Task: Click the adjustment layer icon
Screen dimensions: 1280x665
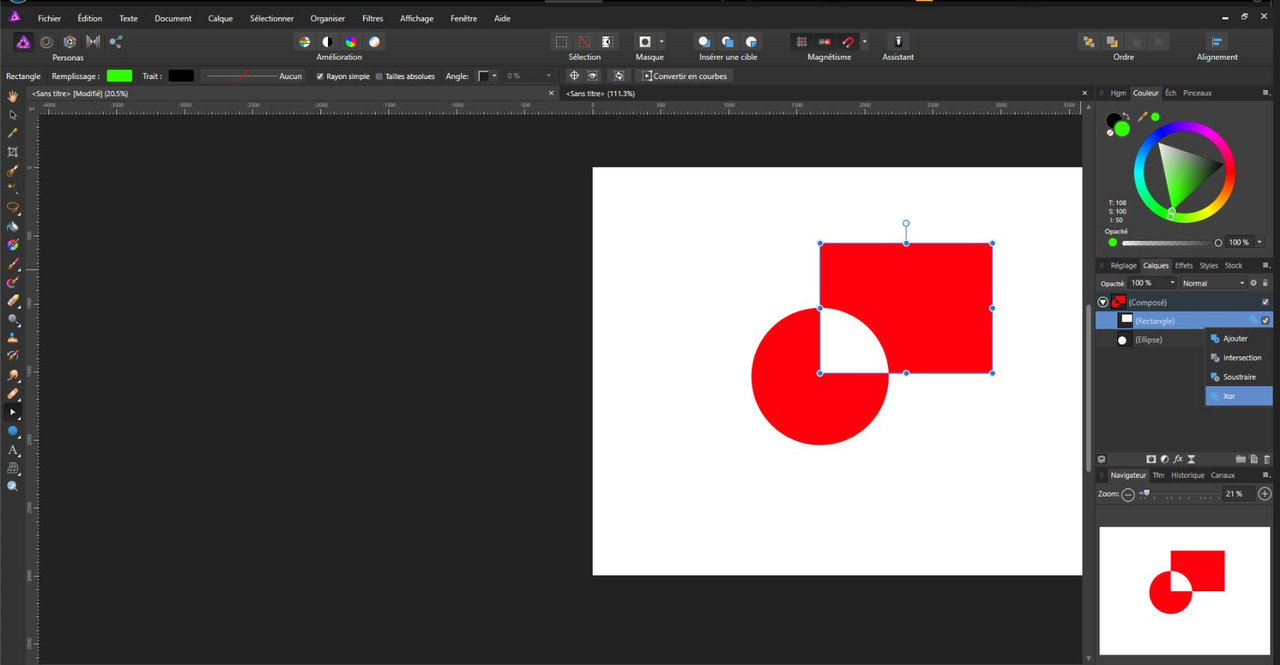Action: pos(1165,459)
